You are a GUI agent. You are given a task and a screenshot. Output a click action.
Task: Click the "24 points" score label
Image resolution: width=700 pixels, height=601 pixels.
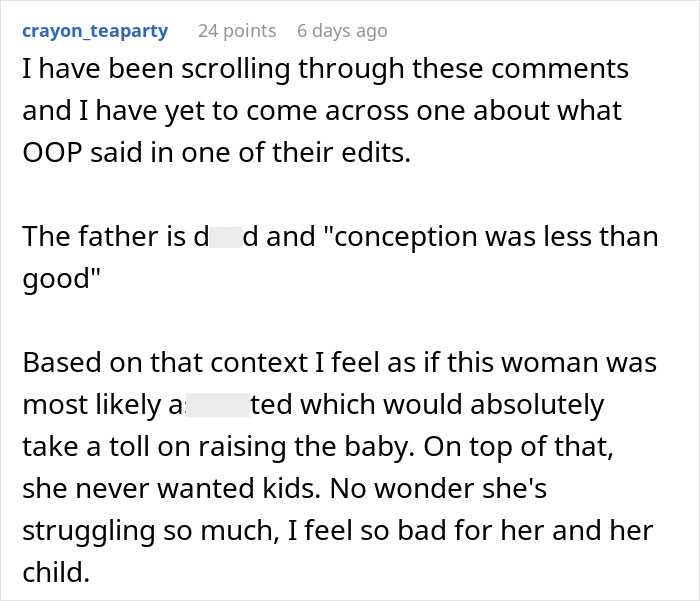coord(237,31)
